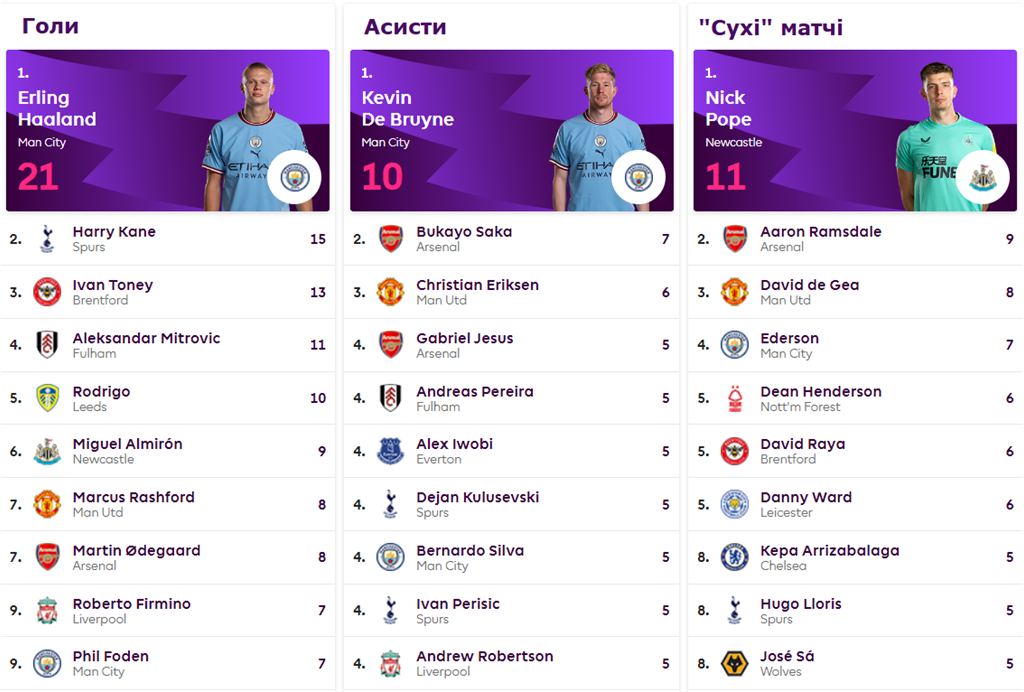Click Nott'm Forest crest by Dean Henderson

(735, 398)
